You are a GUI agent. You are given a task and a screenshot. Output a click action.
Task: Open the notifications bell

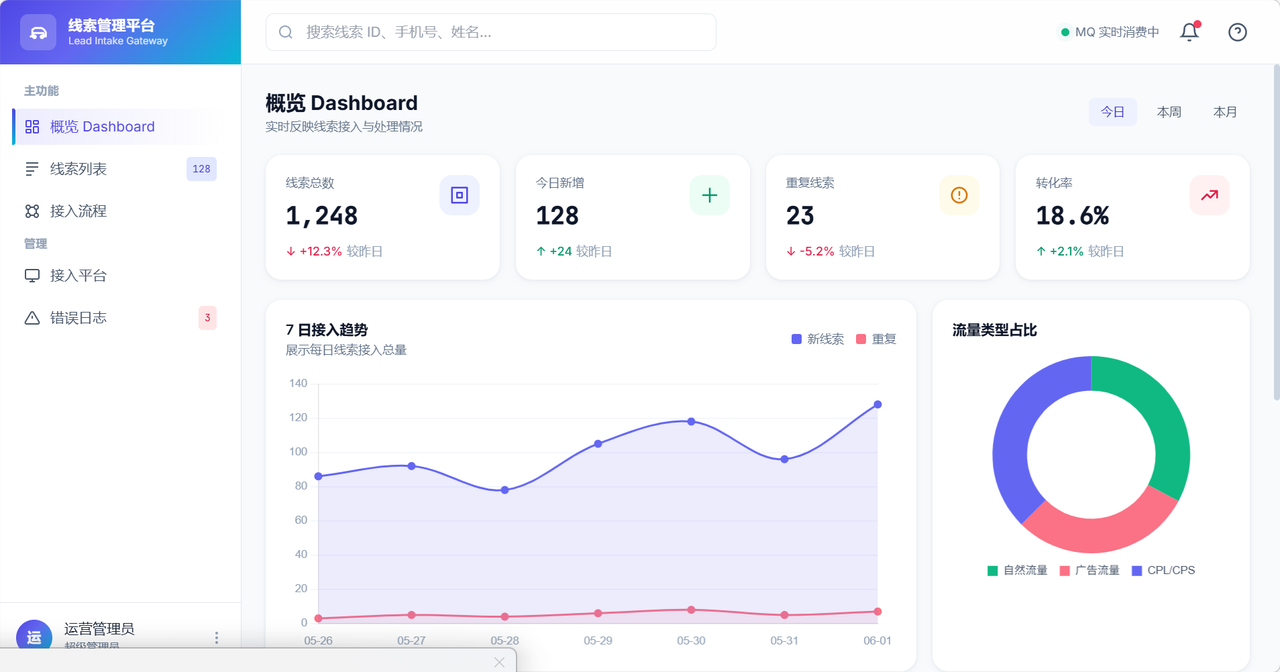tap(1189, 32)
